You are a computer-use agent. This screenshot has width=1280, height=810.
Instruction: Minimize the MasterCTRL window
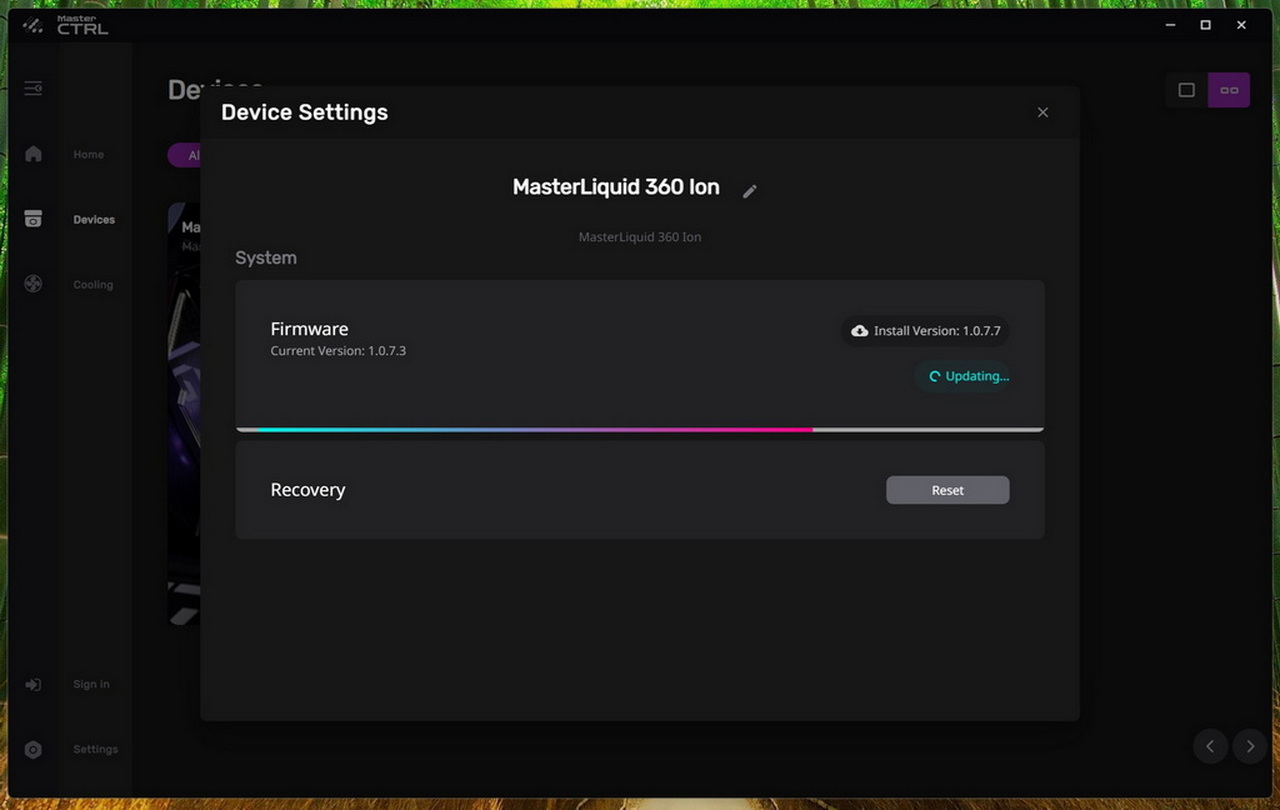[x=1171, y=25]
